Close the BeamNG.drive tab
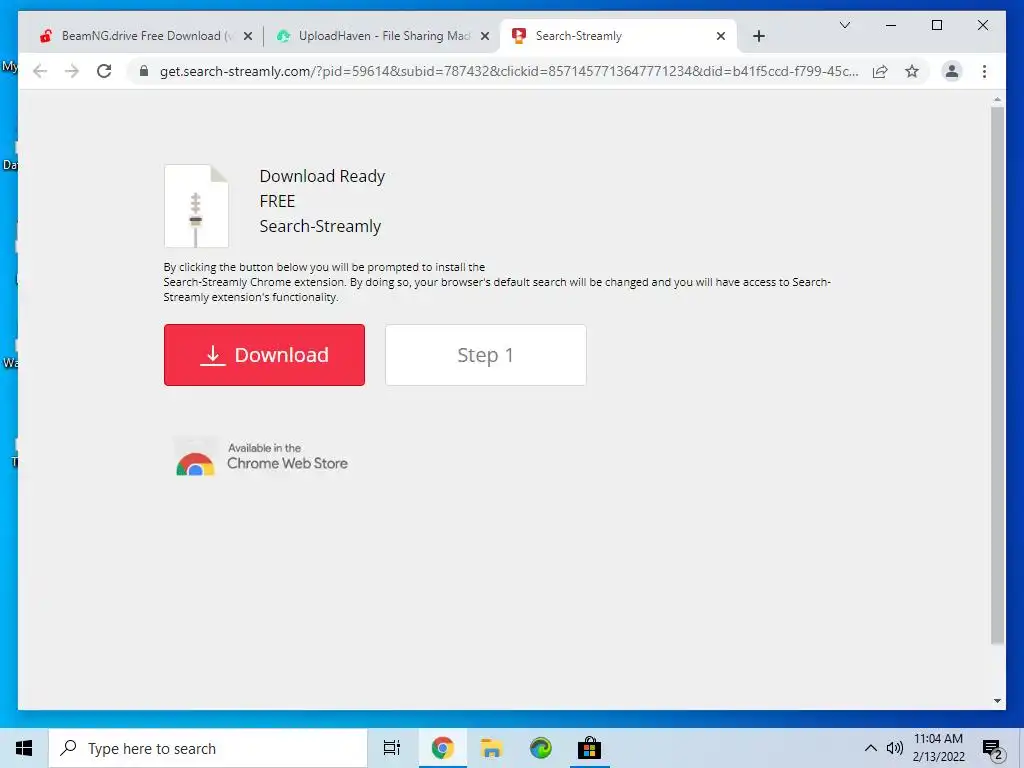 (248, 36)
